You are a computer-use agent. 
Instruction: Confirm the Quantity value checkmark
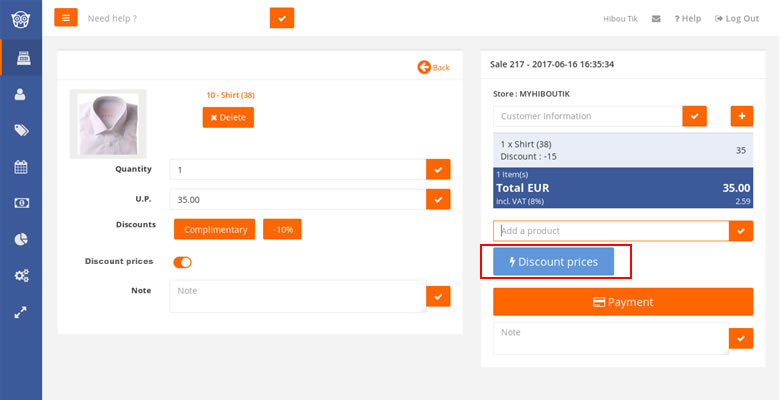point(438,170)
